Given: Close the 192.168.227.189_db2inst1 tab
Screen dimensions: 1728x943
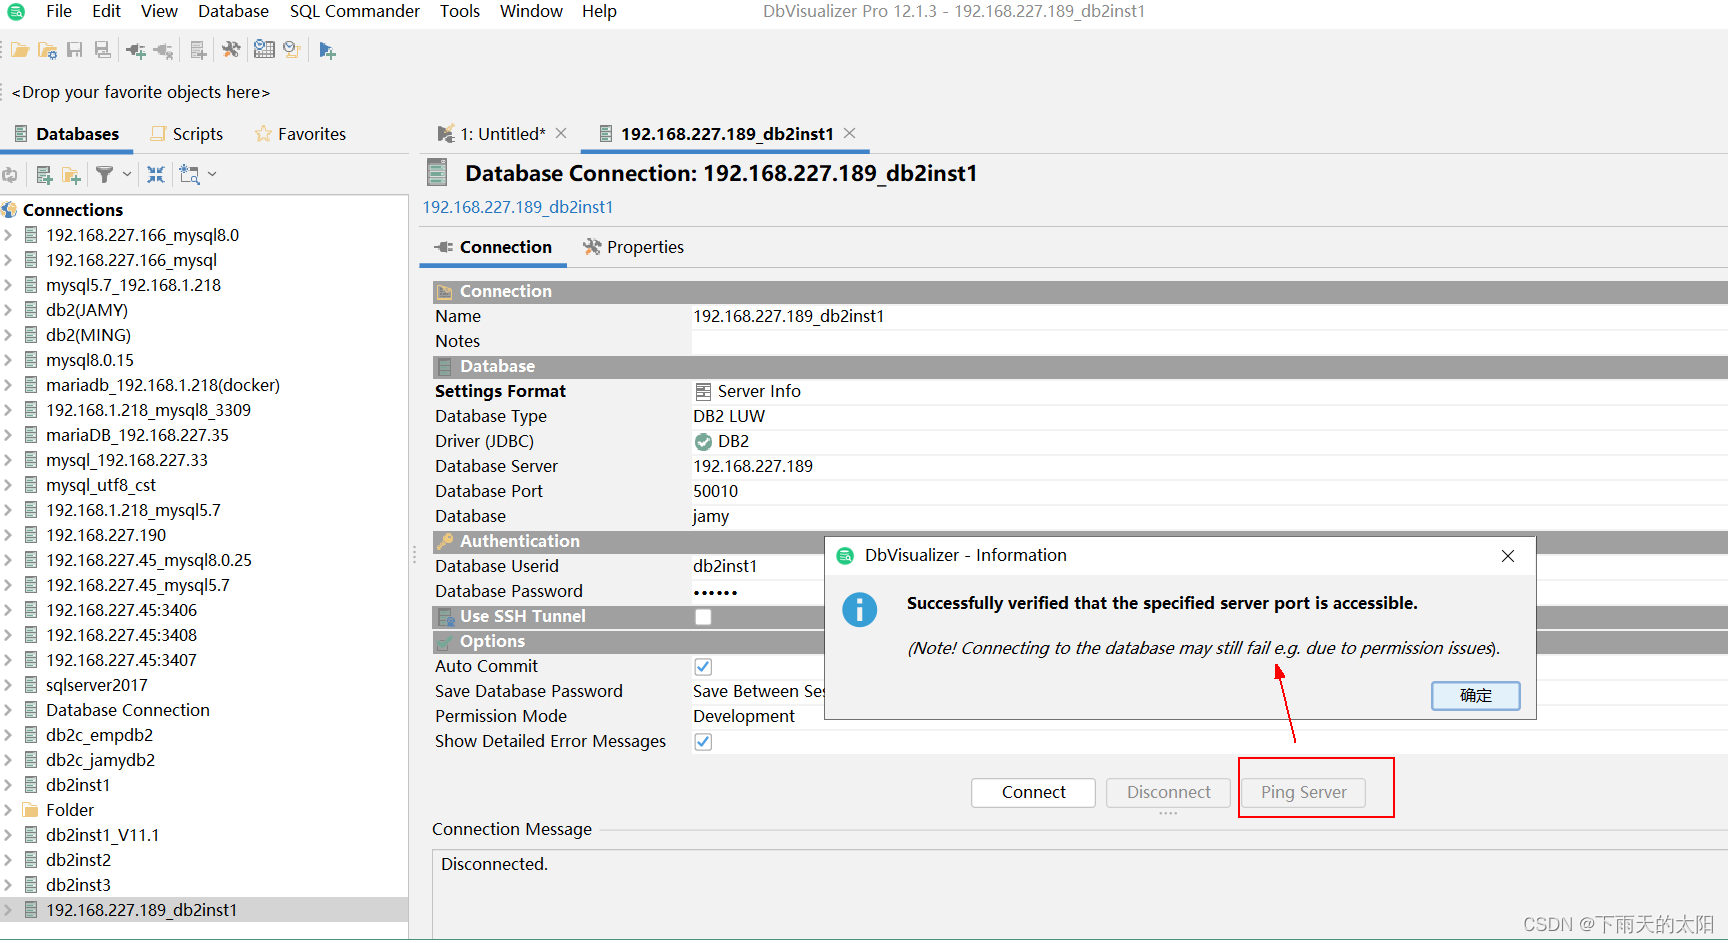Looking at the screenshot, I should click(x=849, y=133).
